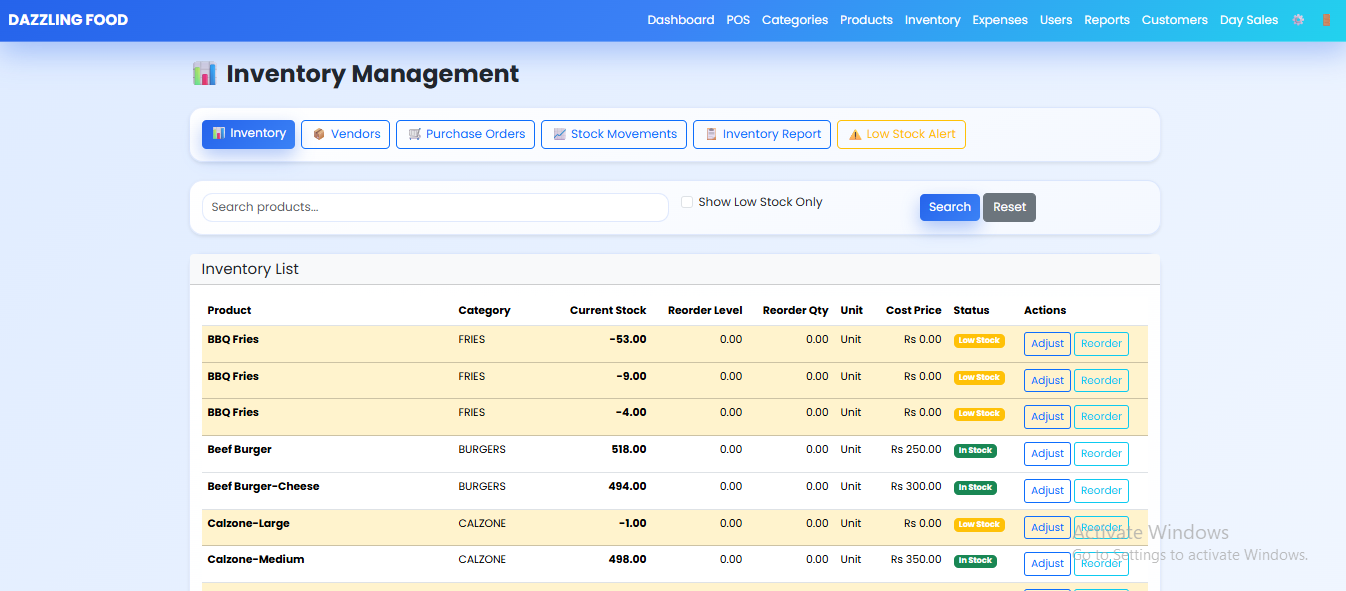Open the Stock Movements tab

614,134
